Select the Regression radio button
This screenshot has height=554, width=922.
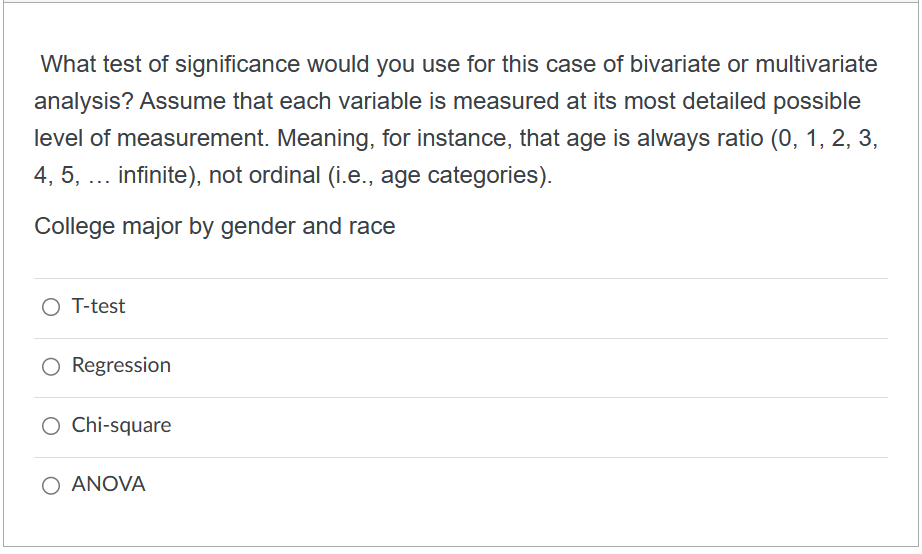[x=51, y=367]
